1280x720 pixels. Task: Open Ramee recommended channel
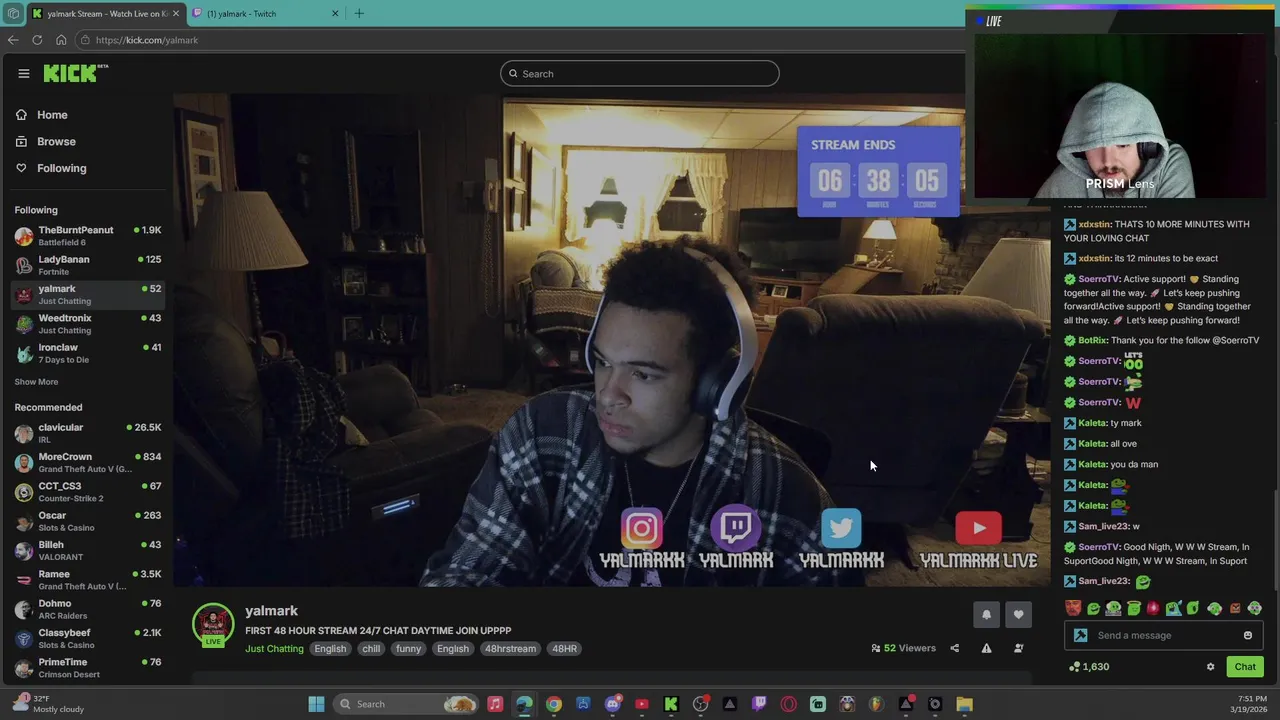click(x=88, y=580)
